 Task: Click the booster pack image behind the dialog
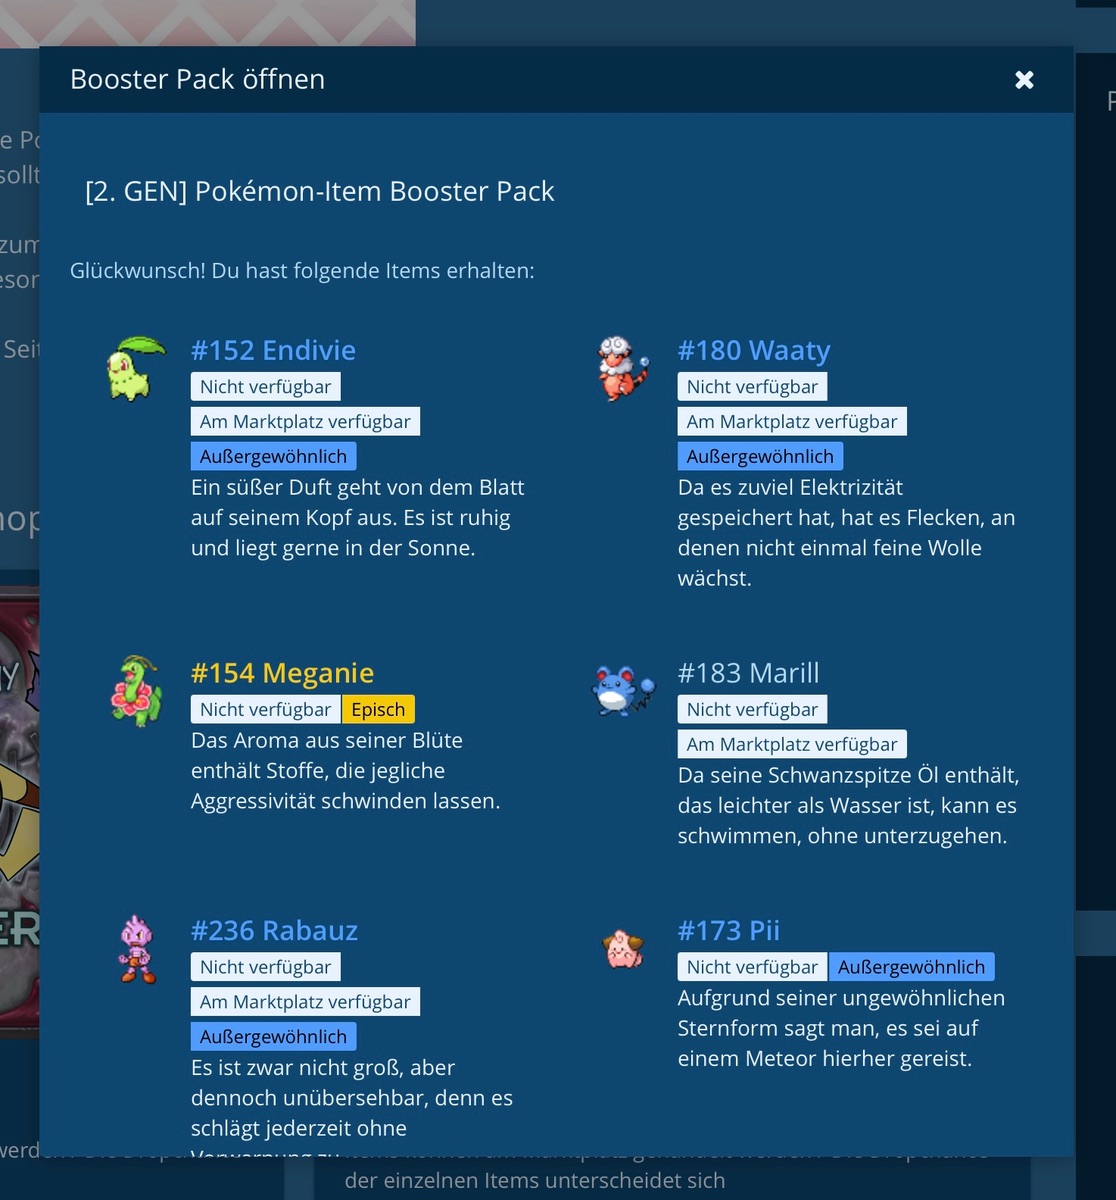(19, 810)
